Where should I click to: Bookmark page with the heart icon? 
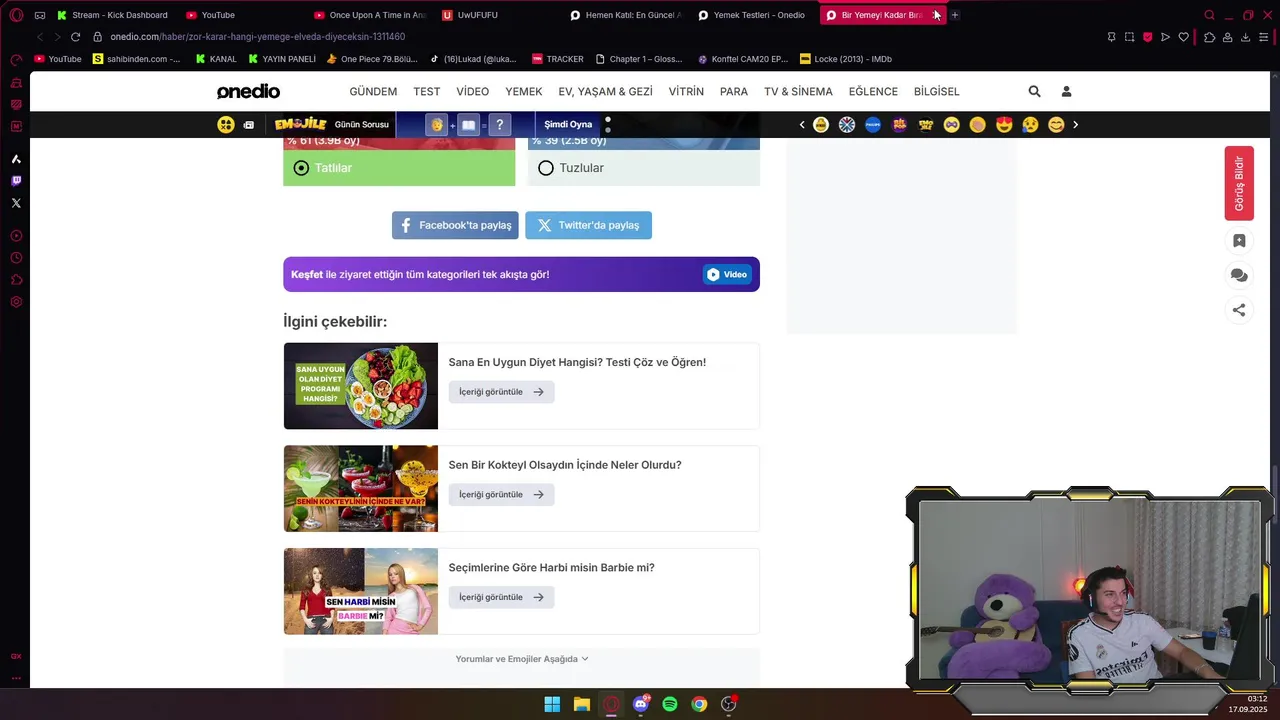point(1184,37)
